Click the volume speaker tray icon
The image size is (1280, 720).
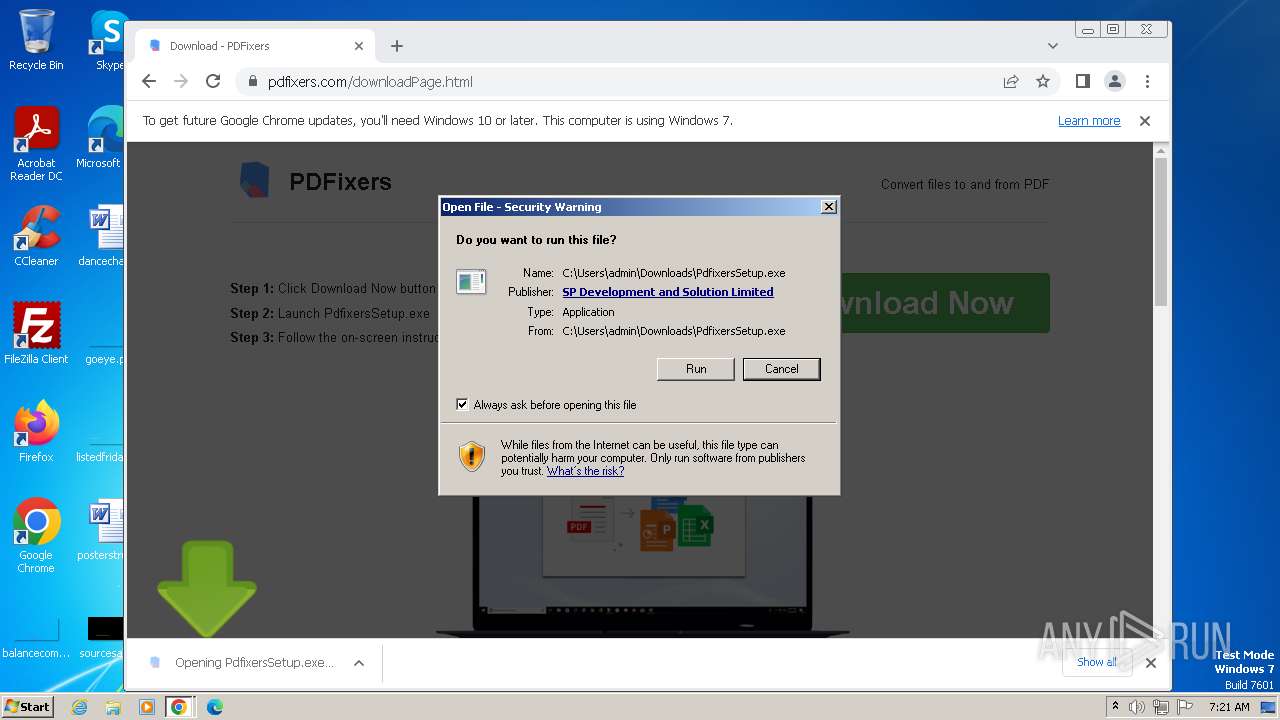[1137, 707]
